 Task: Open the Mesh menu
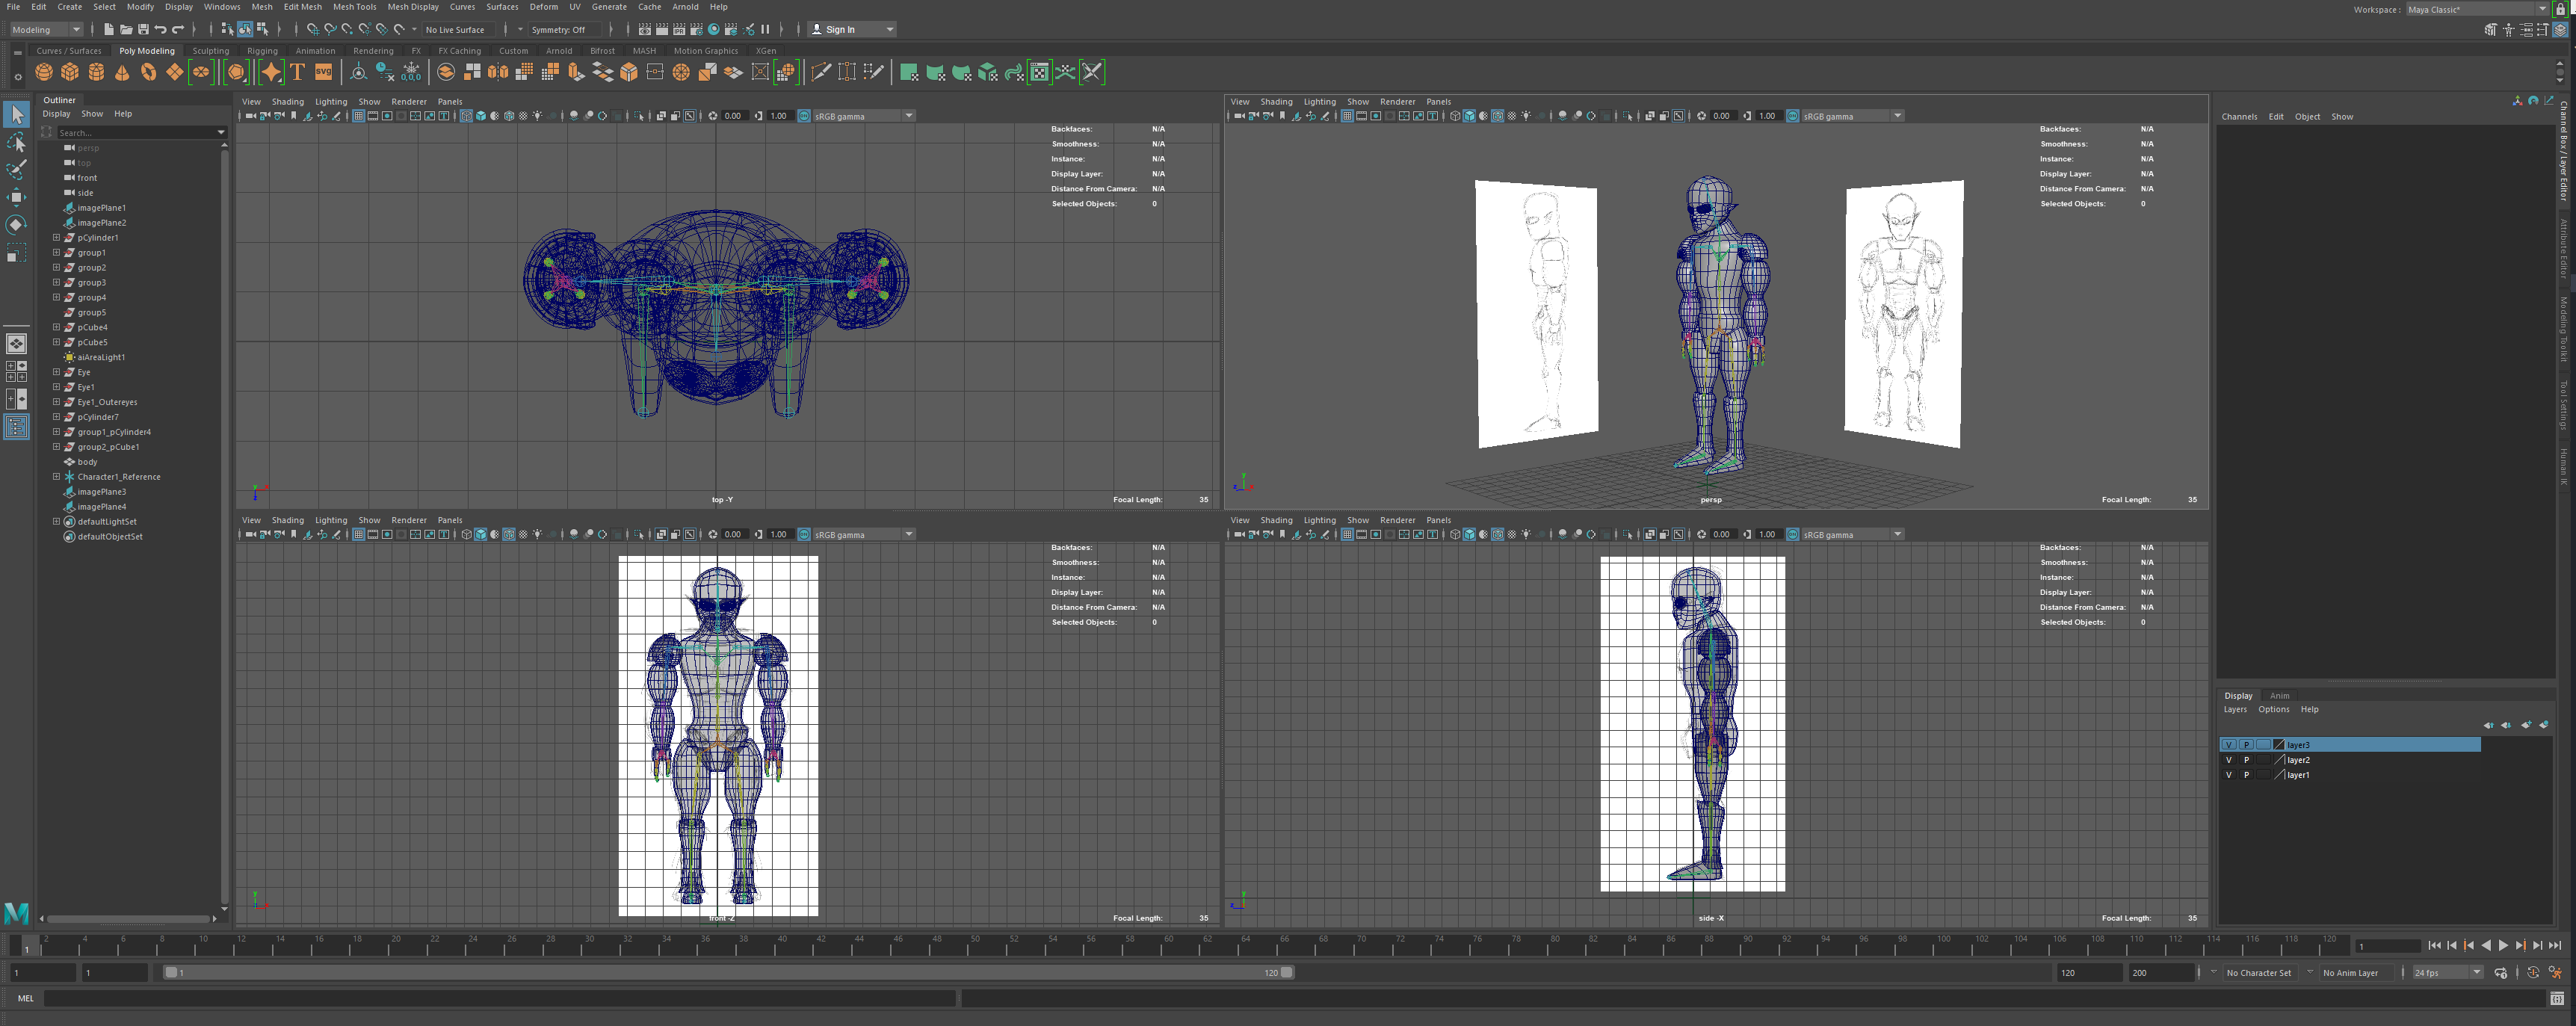[x=261, y=7]
